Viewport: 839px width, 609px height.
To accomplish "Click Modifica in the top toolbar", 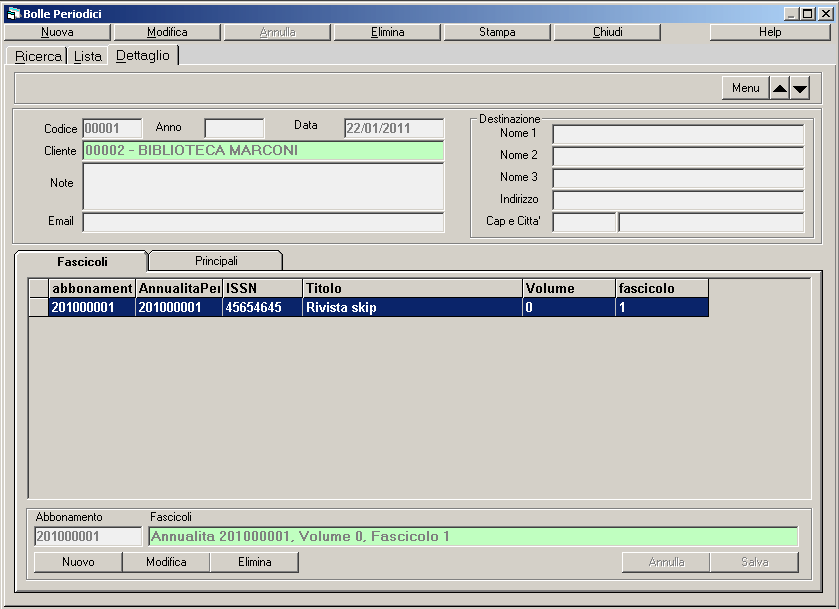I will pos(167,32).
